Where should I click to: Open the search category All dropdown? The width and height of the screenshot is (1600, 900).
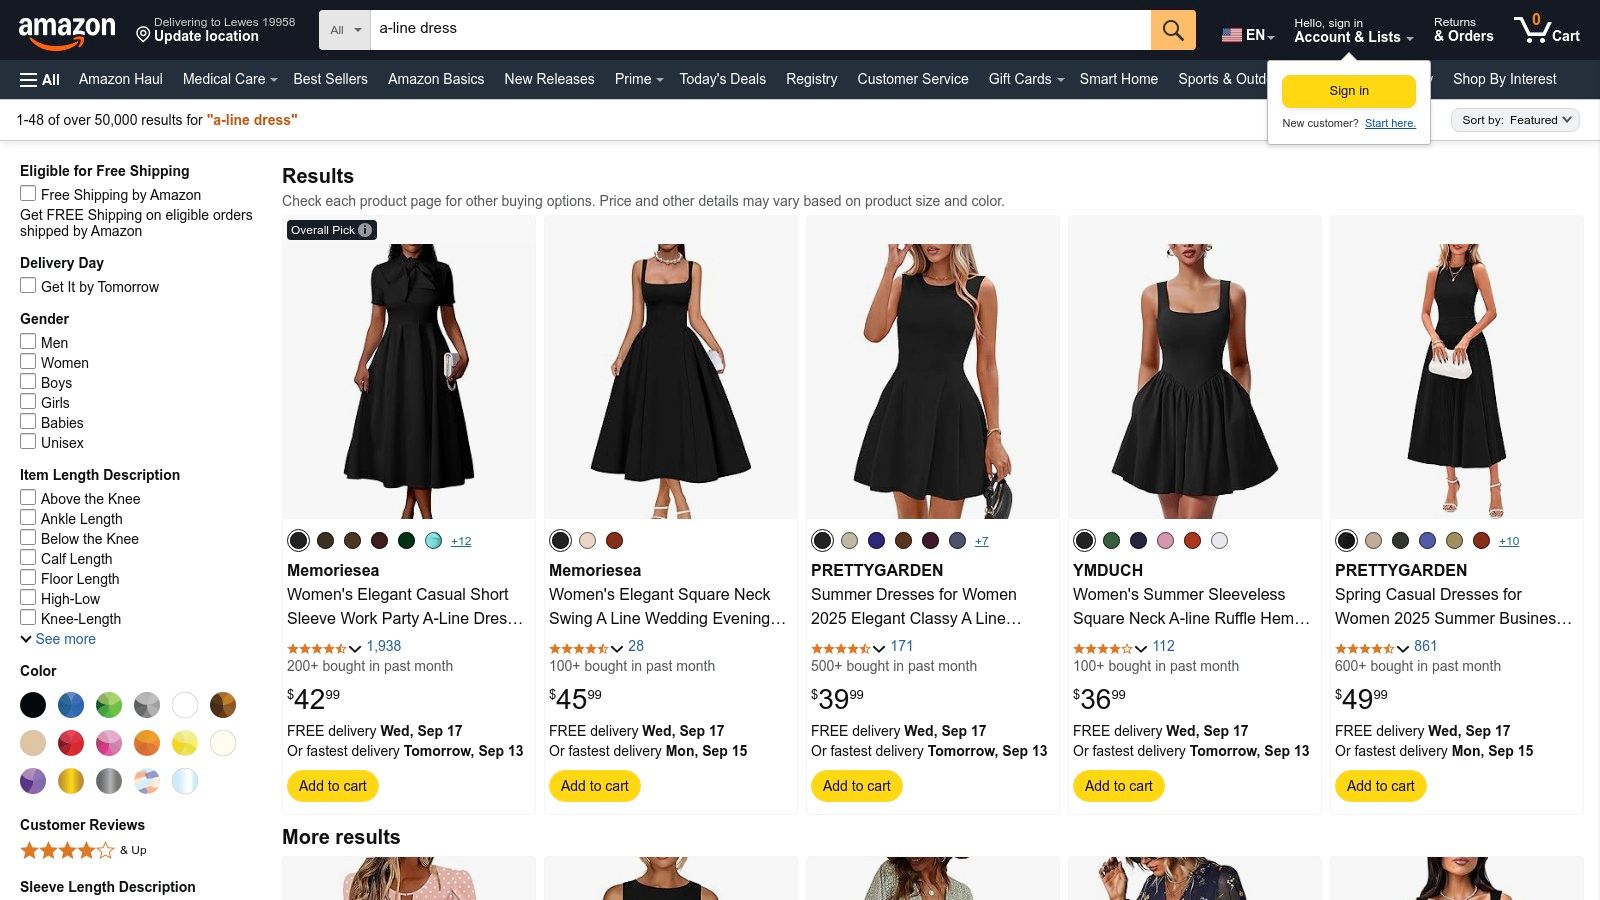(x=345, y=30)
